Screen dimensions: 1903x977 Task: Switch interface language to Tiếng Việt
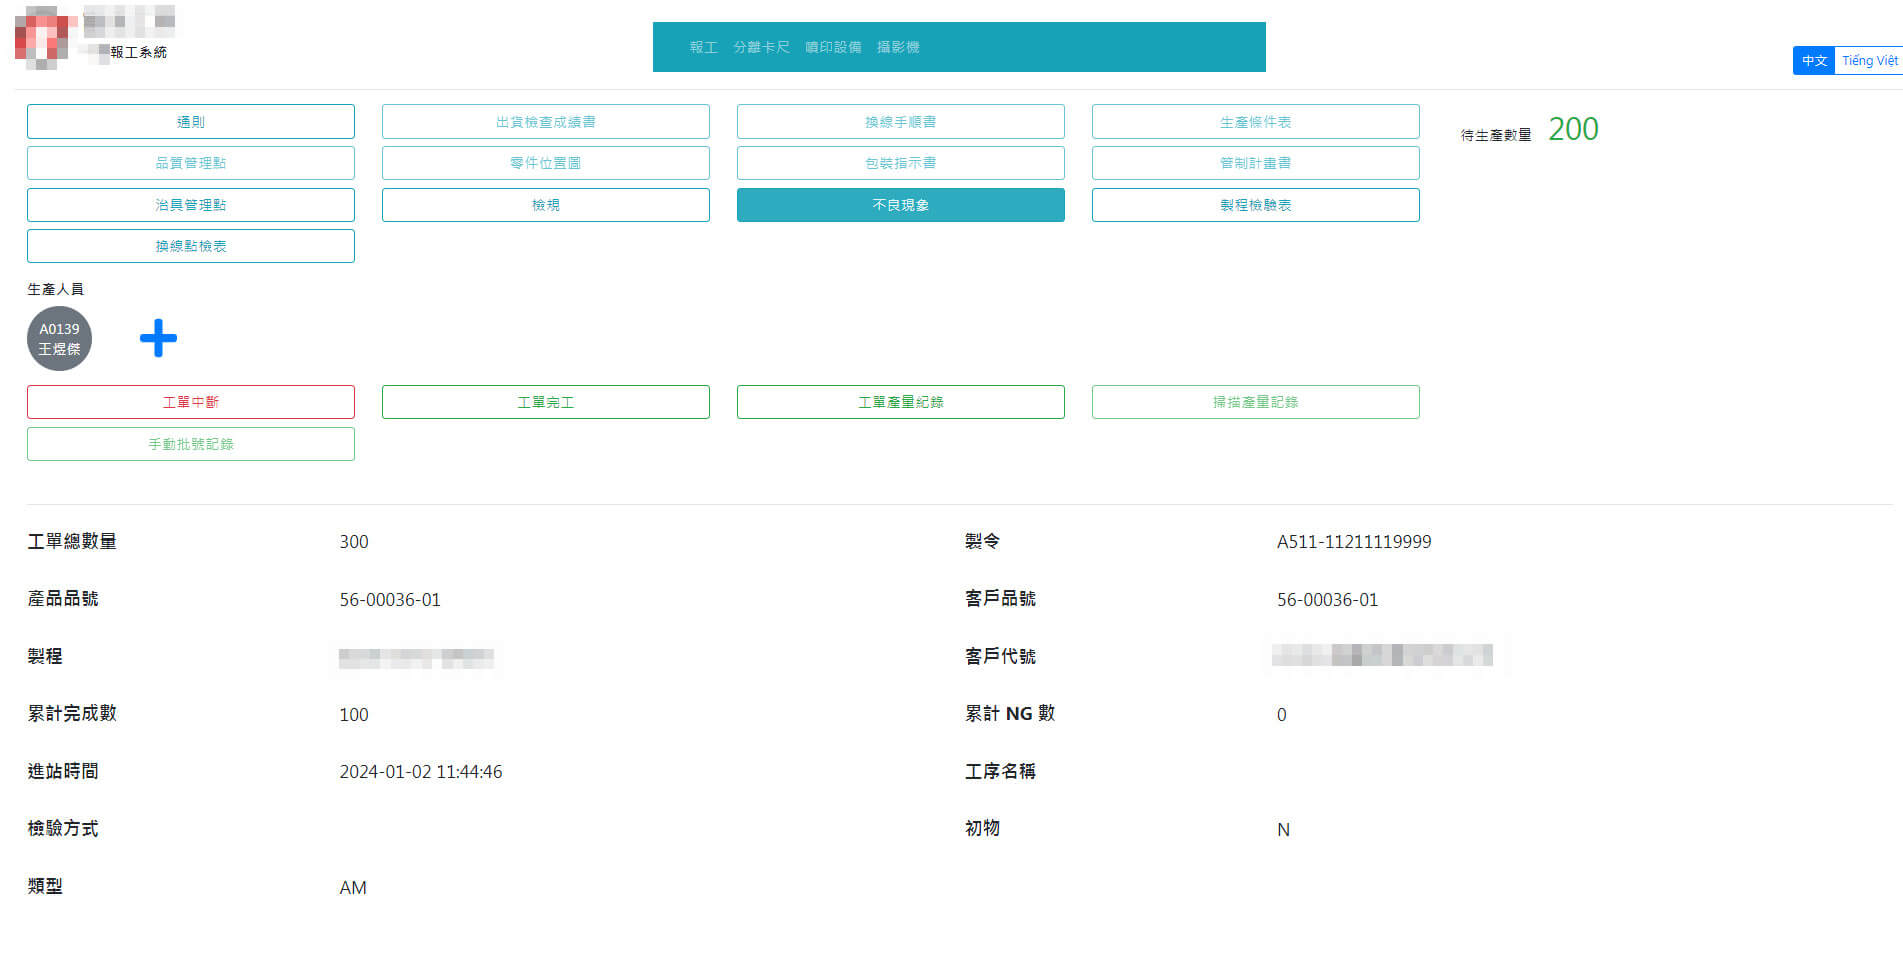point(1869,61)
